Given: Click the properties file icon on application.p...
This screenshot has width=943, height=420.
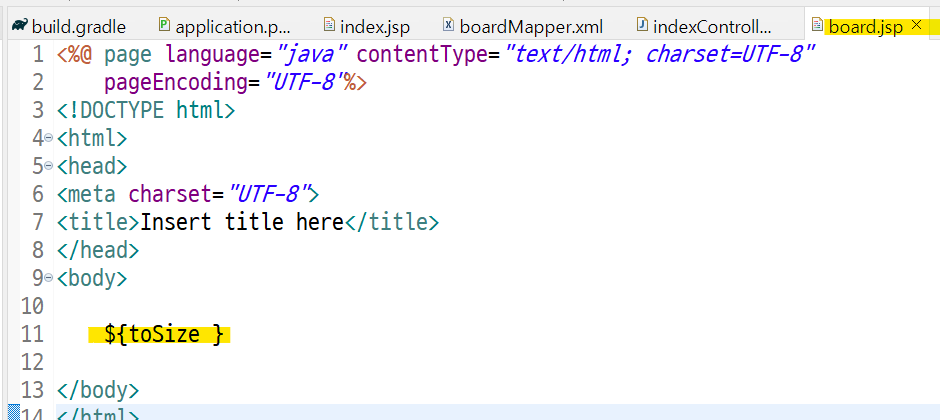Looking at the screenshot, I should pyautogui.click(x=164, y=25).
